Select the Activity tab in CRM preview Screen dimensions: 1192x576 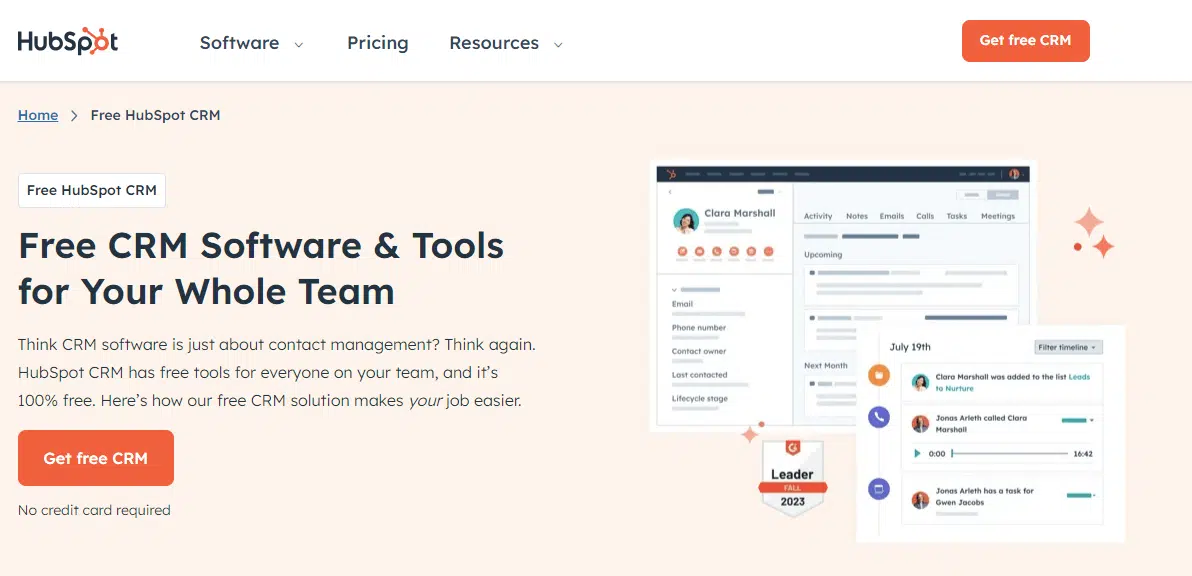click(x=818, y=216)
